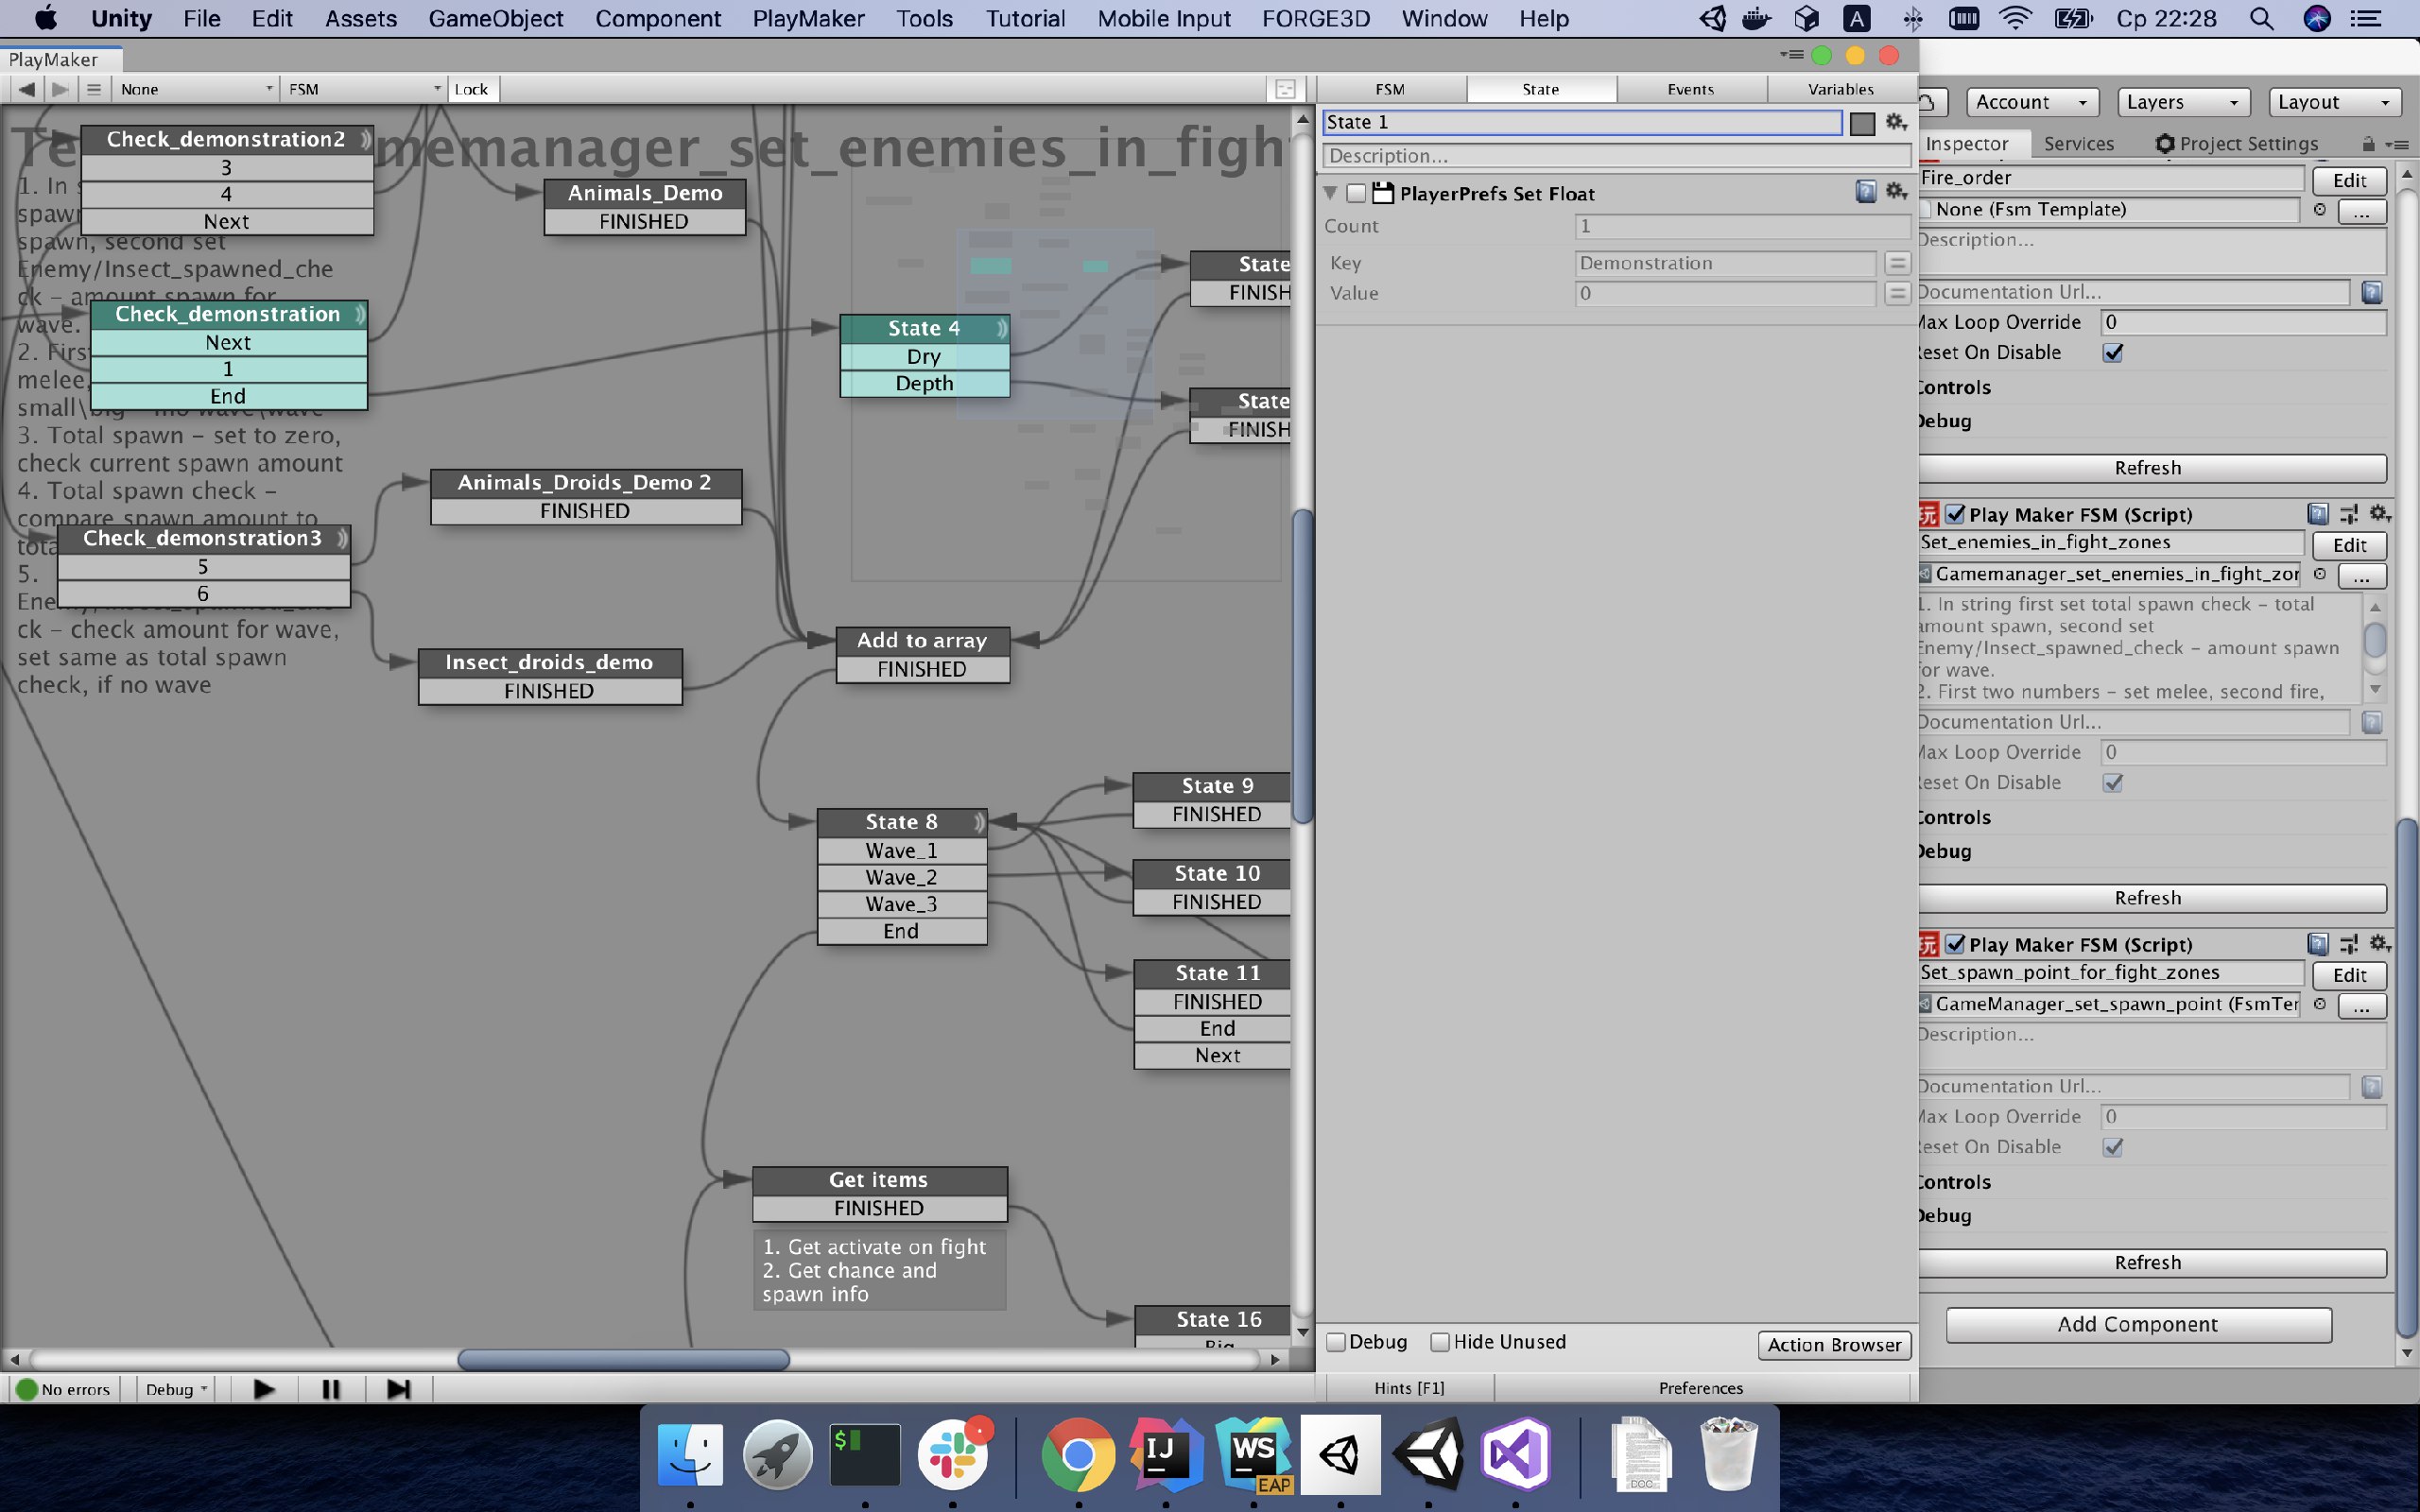Open the recent FSM list menu
This screenshot has width=2420, height=1512.
point(93,89)
